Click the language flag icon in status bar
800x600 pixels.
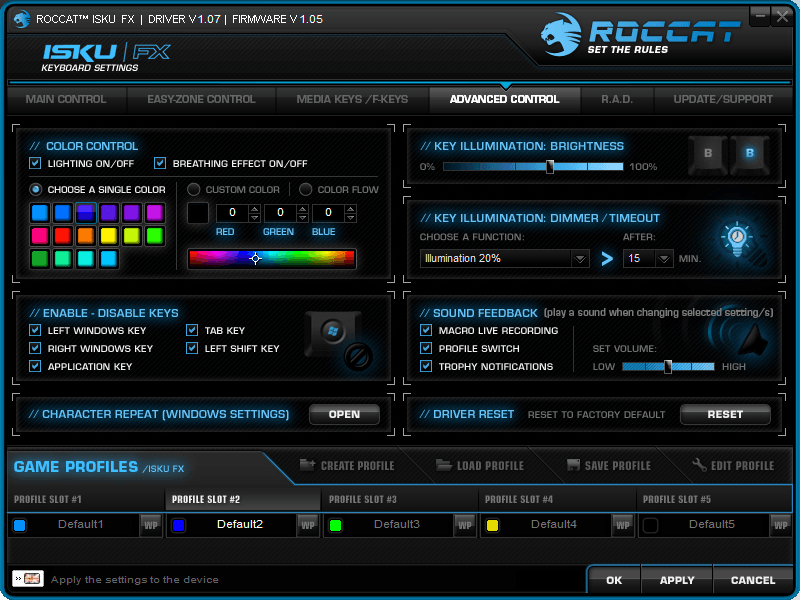pos(28,579)
